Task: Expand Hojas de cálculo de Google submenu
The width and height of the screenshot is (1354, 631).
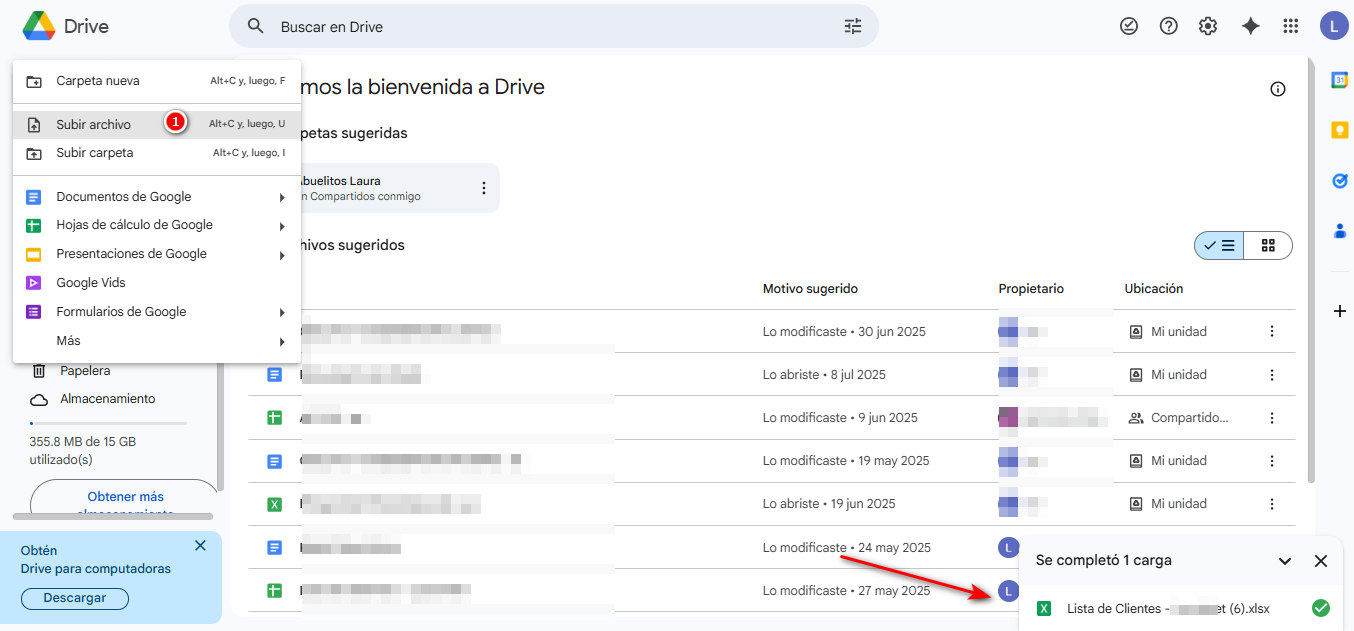Action: (x=282, y=226)
